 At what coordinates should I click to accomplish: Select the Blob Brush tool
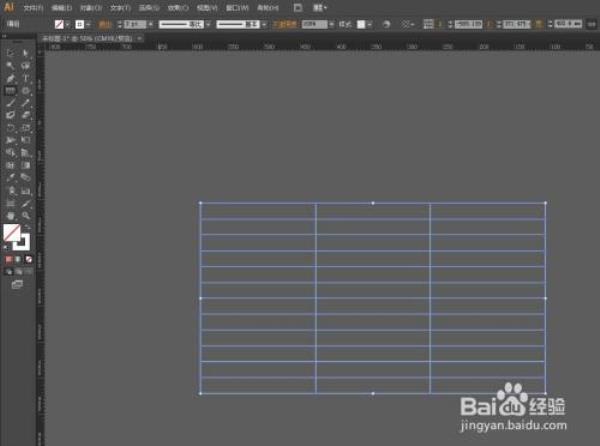pos(10,115)
